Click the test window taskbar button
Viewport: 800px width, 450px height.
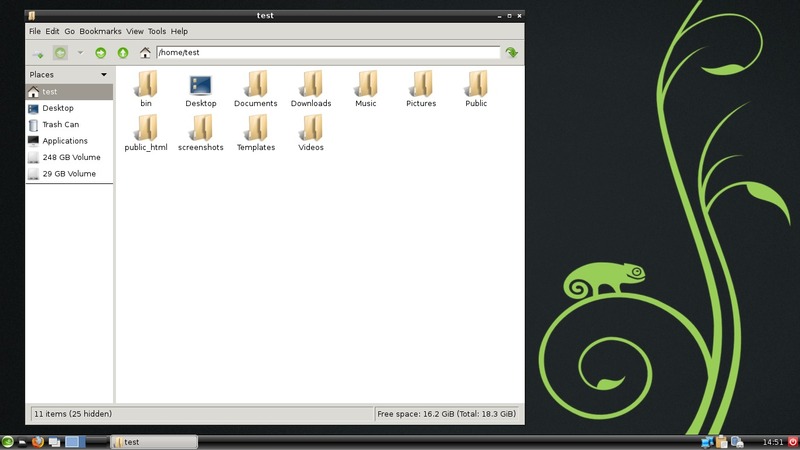click(x=154, y=442)
